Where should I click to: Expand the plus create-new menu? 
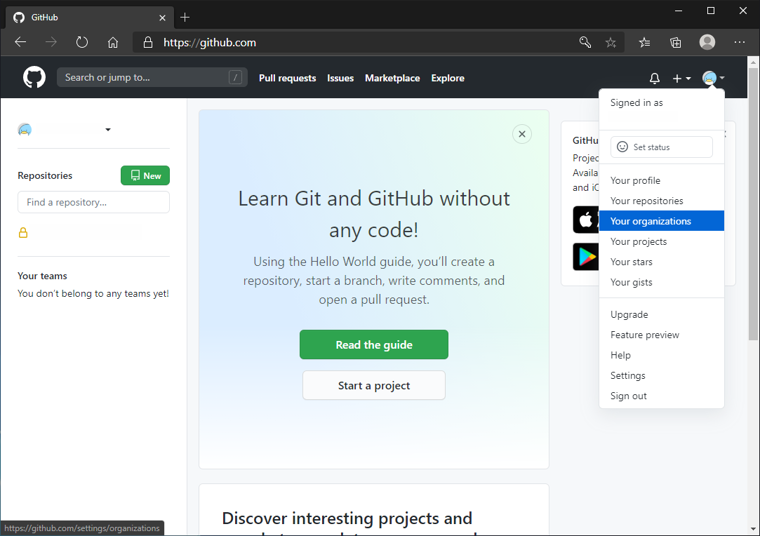681,78
